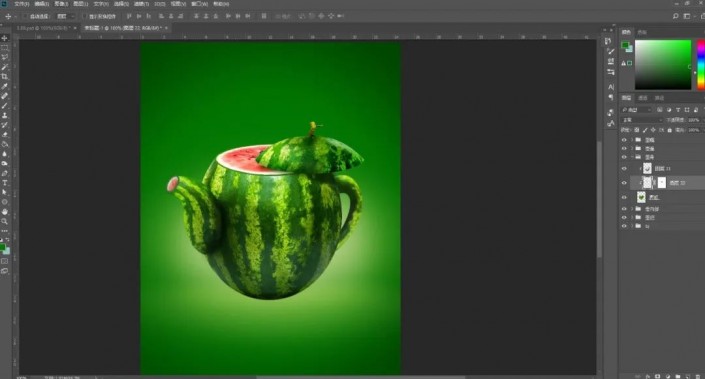Click the lock all padlock icon
Viewport: 705px width, 379px height.
(x=670, y=130)
